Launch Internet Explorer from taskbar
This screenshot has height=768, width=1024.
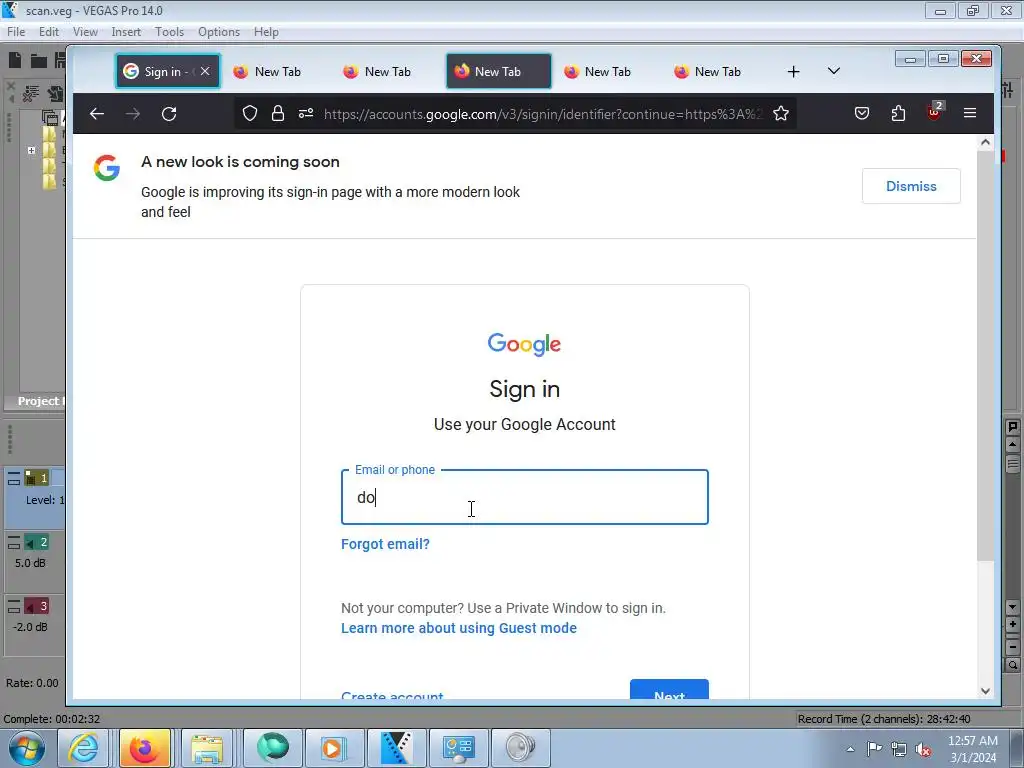(85, 748)
